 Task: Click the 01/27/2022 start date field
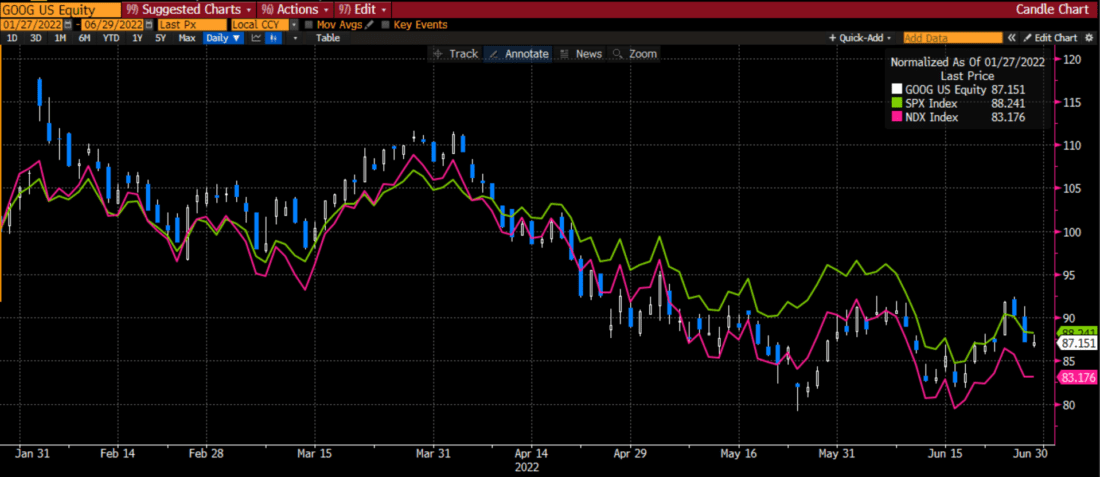[x=32, y=25]
